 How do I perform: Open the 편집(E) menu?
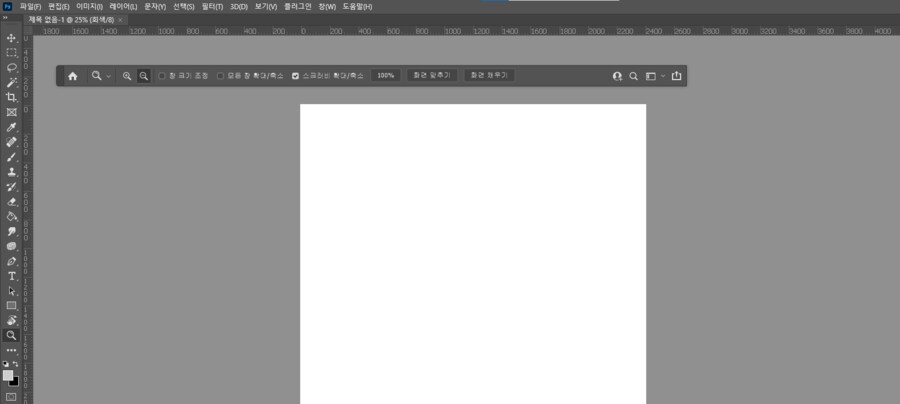point(59,7)
